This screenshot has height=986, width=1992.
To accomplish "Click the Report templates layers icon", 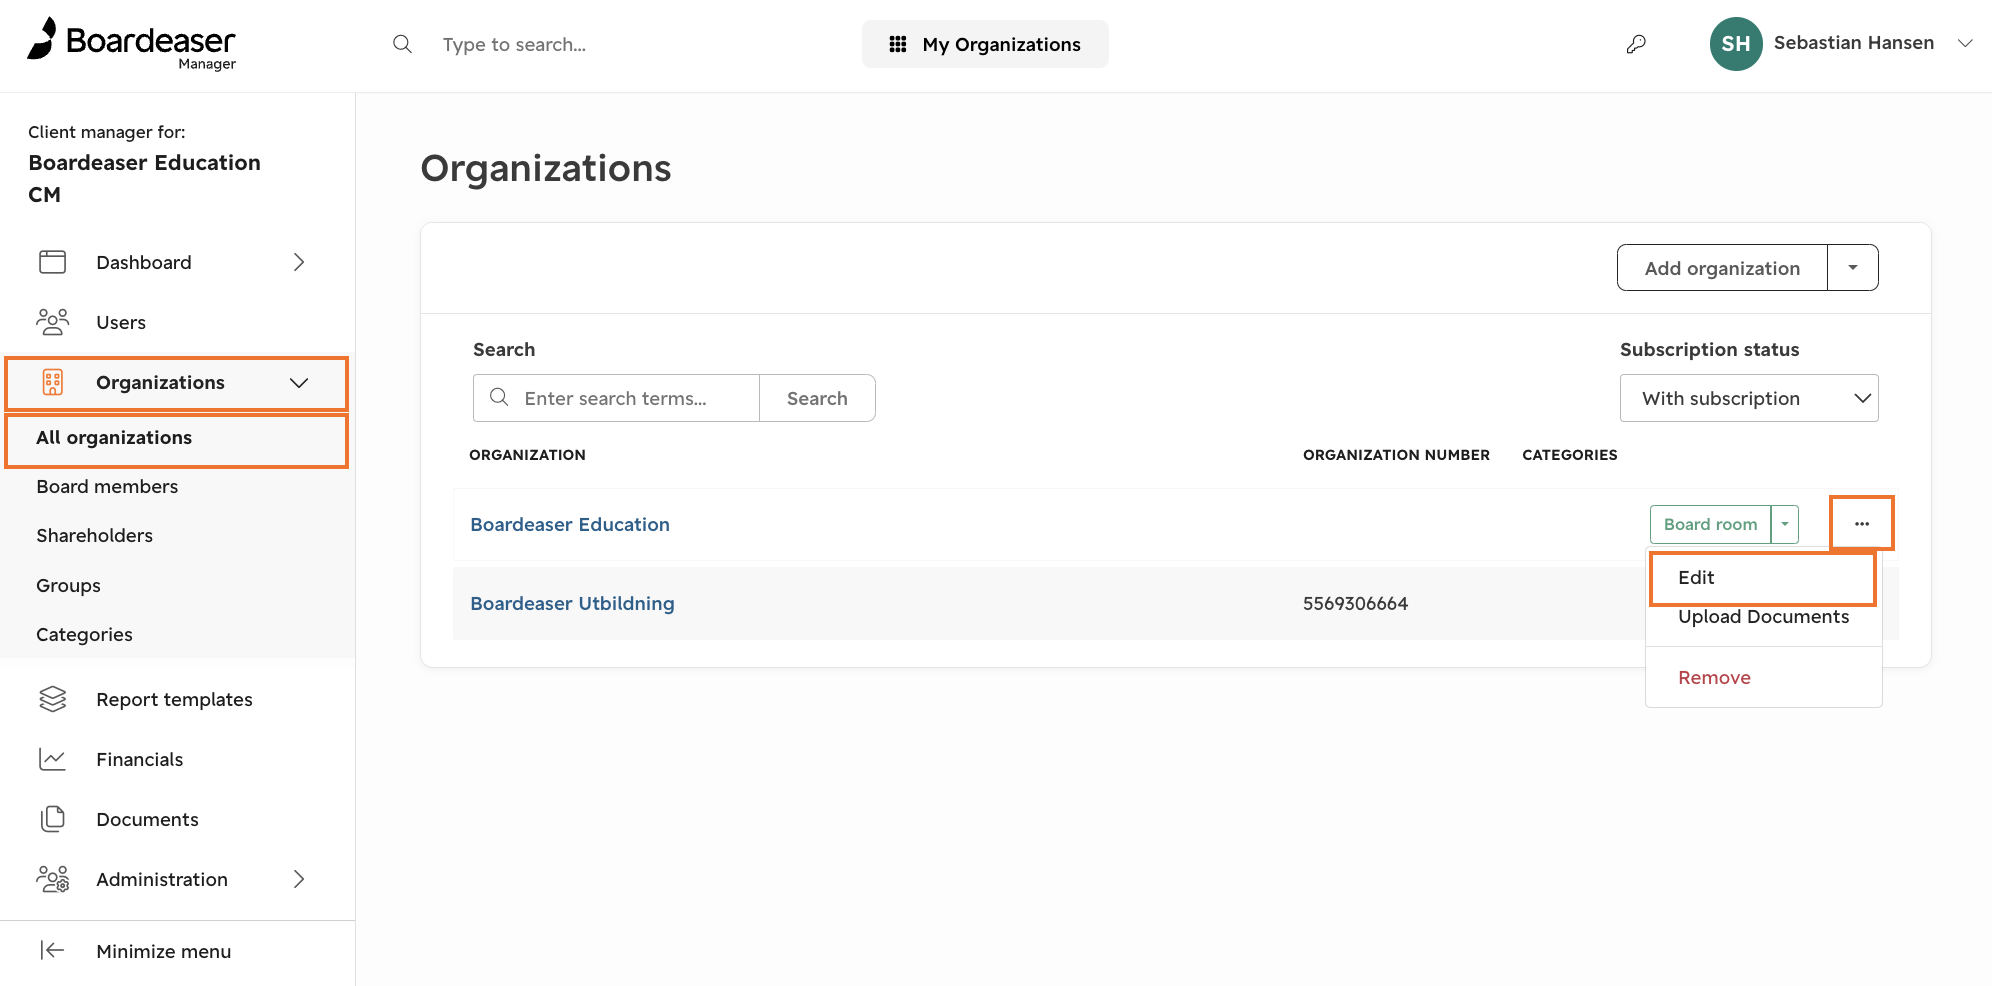I will 53,699.
